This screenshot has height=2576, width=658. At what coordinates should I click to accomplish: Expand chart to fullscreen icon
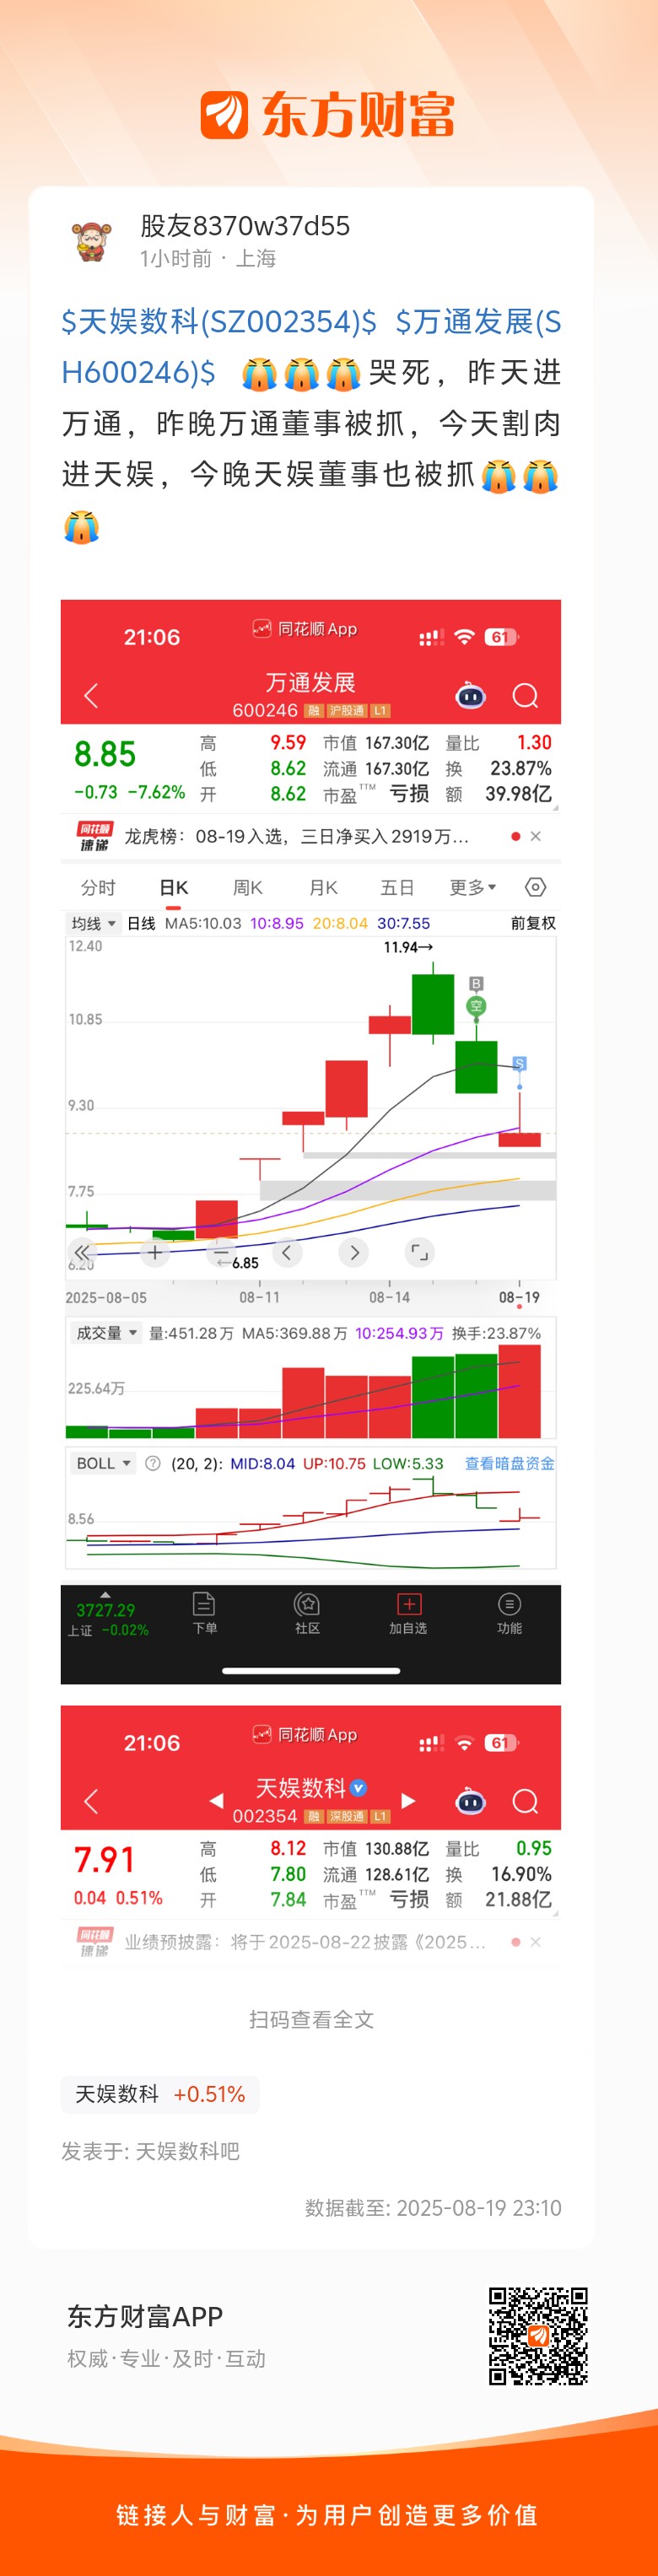(x=420, y=1252)
